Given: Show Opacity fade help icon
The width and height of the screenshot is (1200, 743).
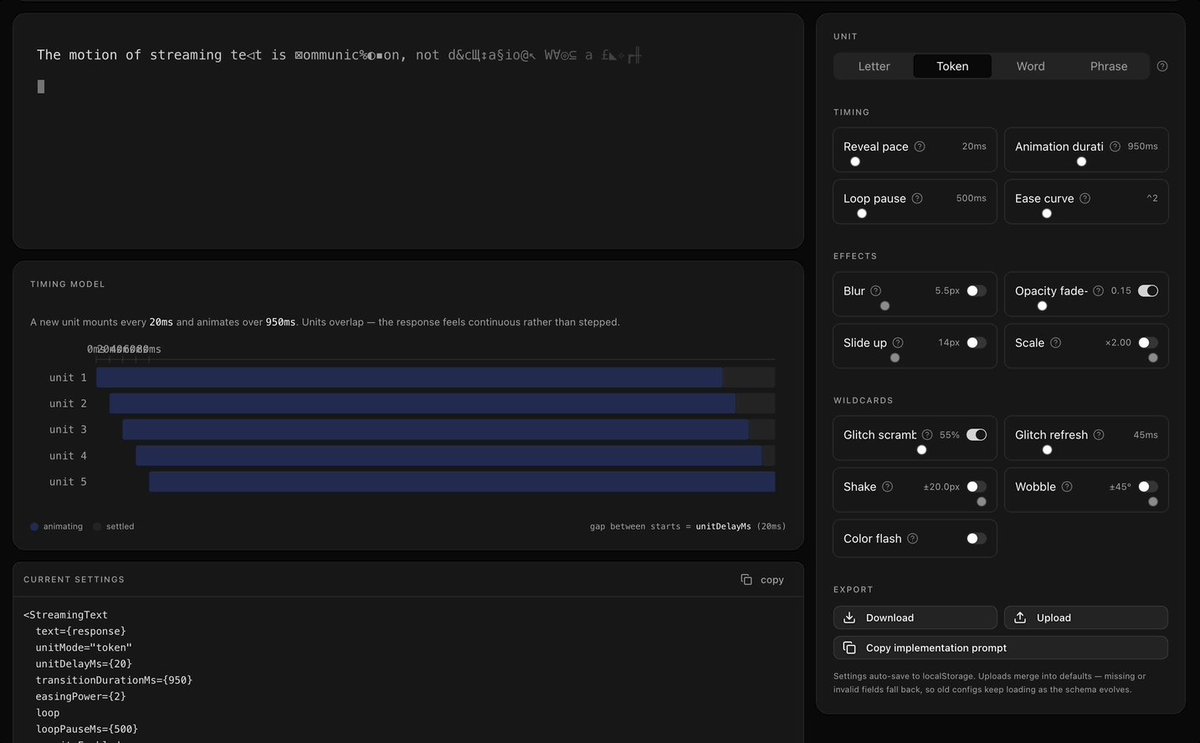Looking at the screenshot, I should [1099, 291].
